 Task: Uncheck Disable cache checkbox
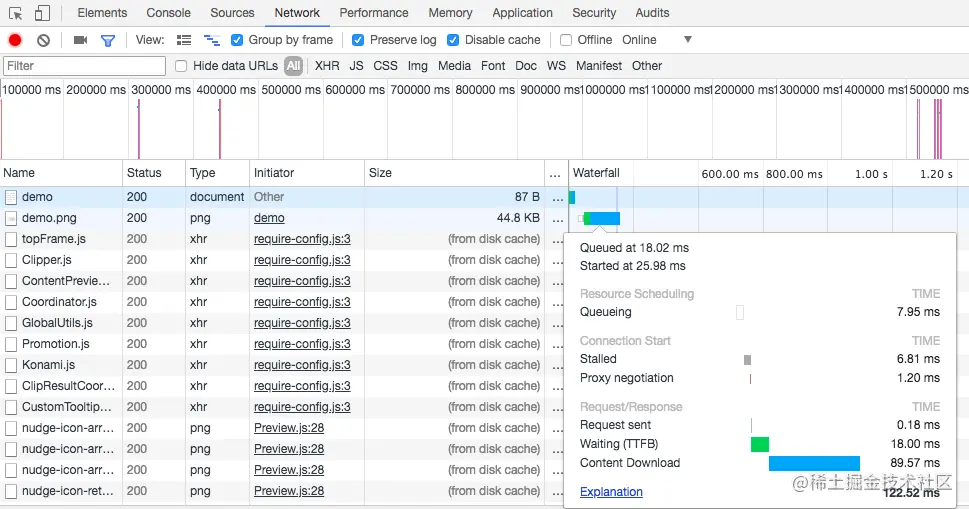coord(453,40)
